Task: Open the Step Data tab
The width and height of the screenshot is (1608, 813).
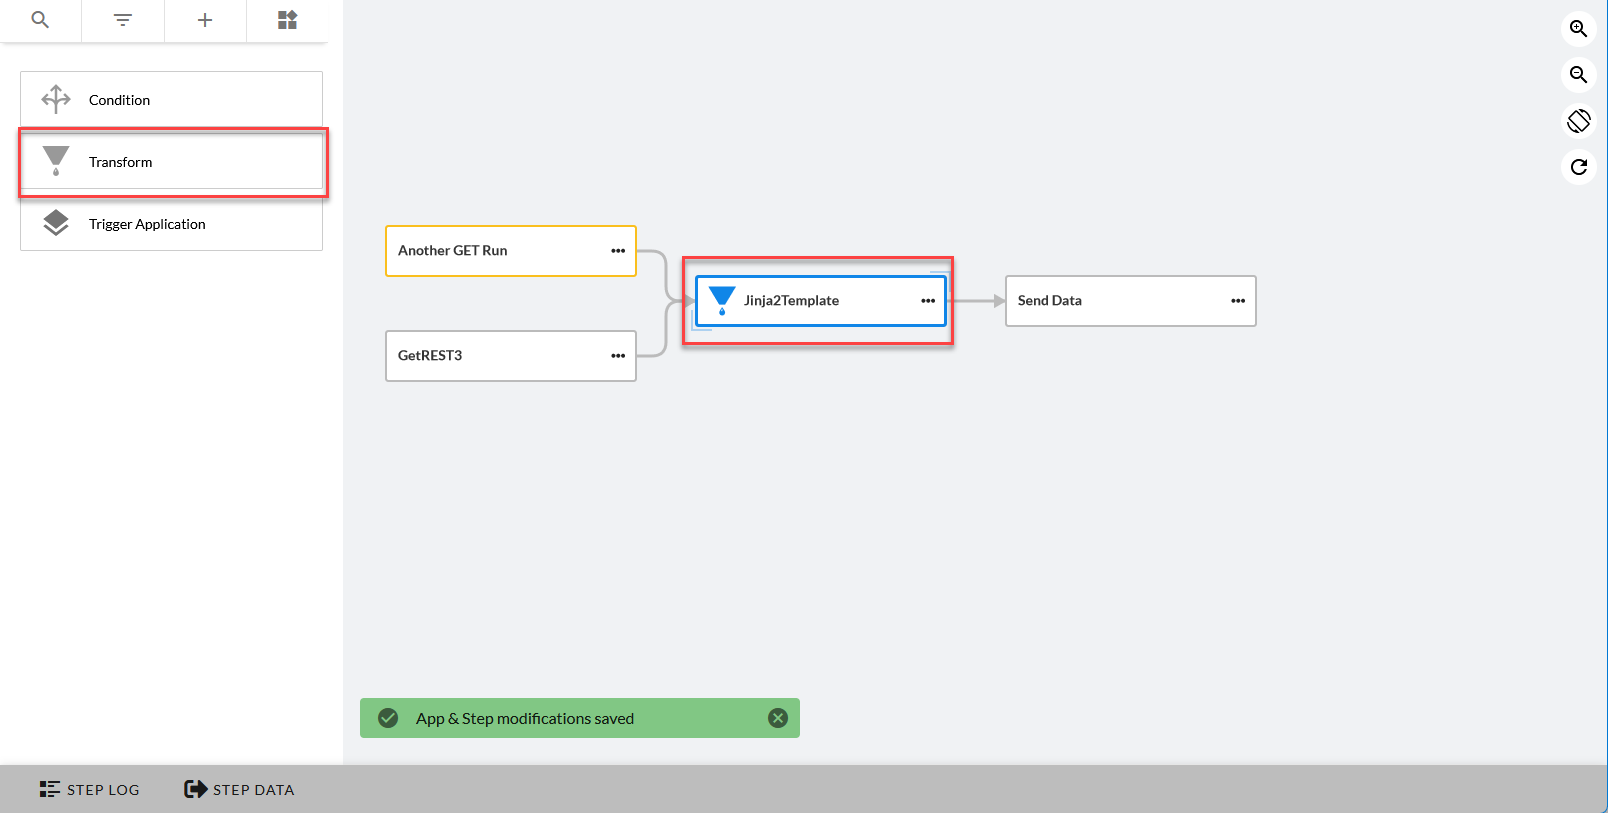Action: (x=239, y=789)
